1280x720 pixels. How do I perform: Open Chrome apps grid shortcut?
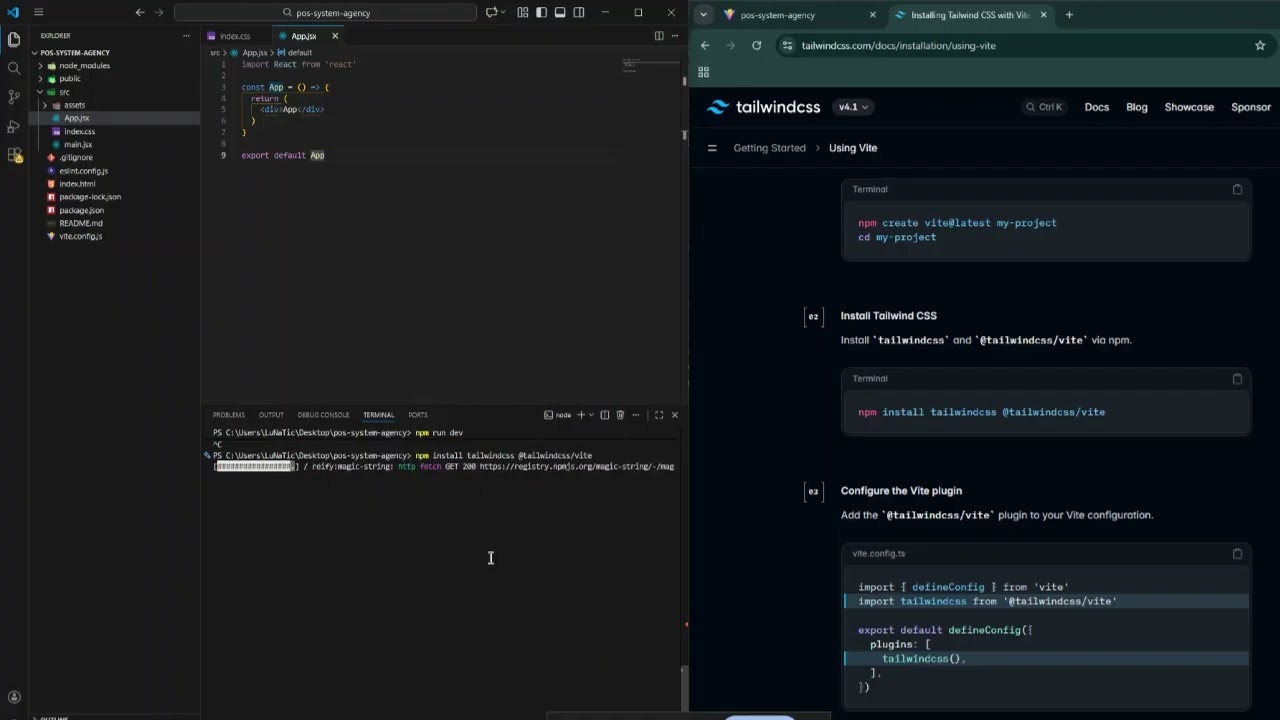[703, 72]
